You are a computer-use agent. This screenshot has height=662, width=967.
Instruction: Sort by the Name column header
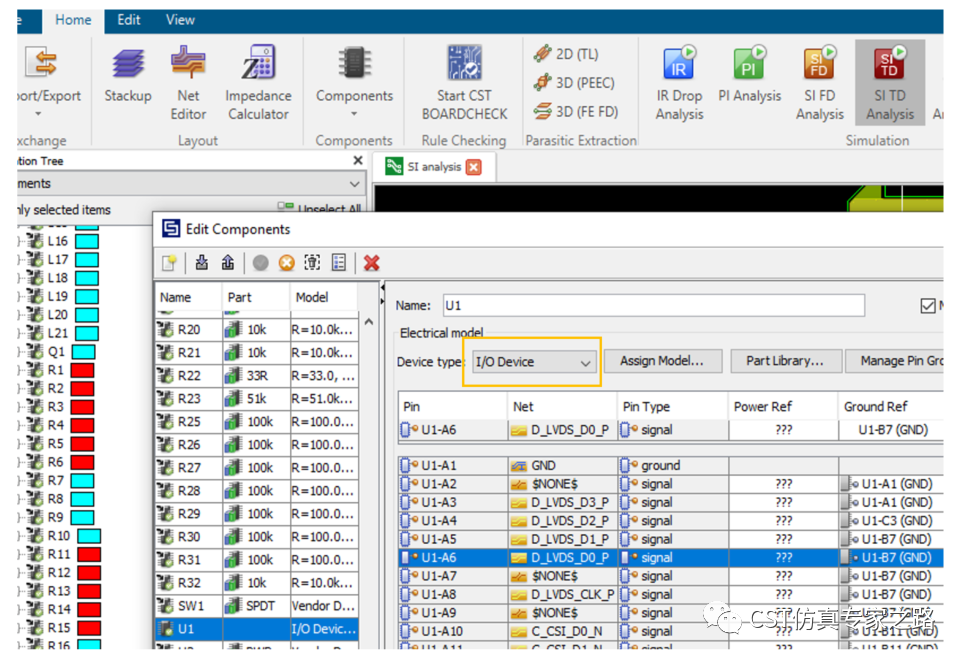tap(188, 297)
